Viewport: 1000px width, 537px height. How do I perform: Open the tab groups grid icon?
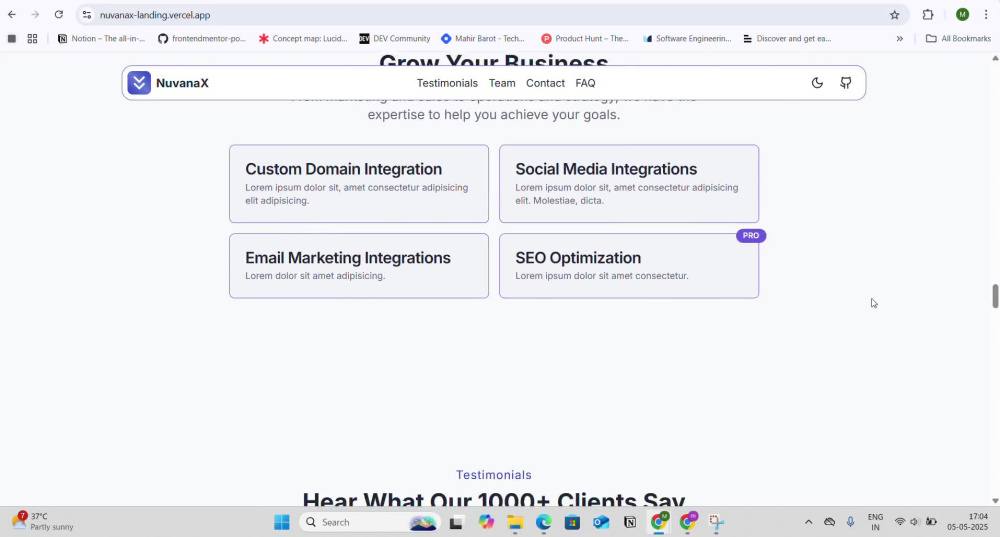pyautogui.click(x=33, y=39)
